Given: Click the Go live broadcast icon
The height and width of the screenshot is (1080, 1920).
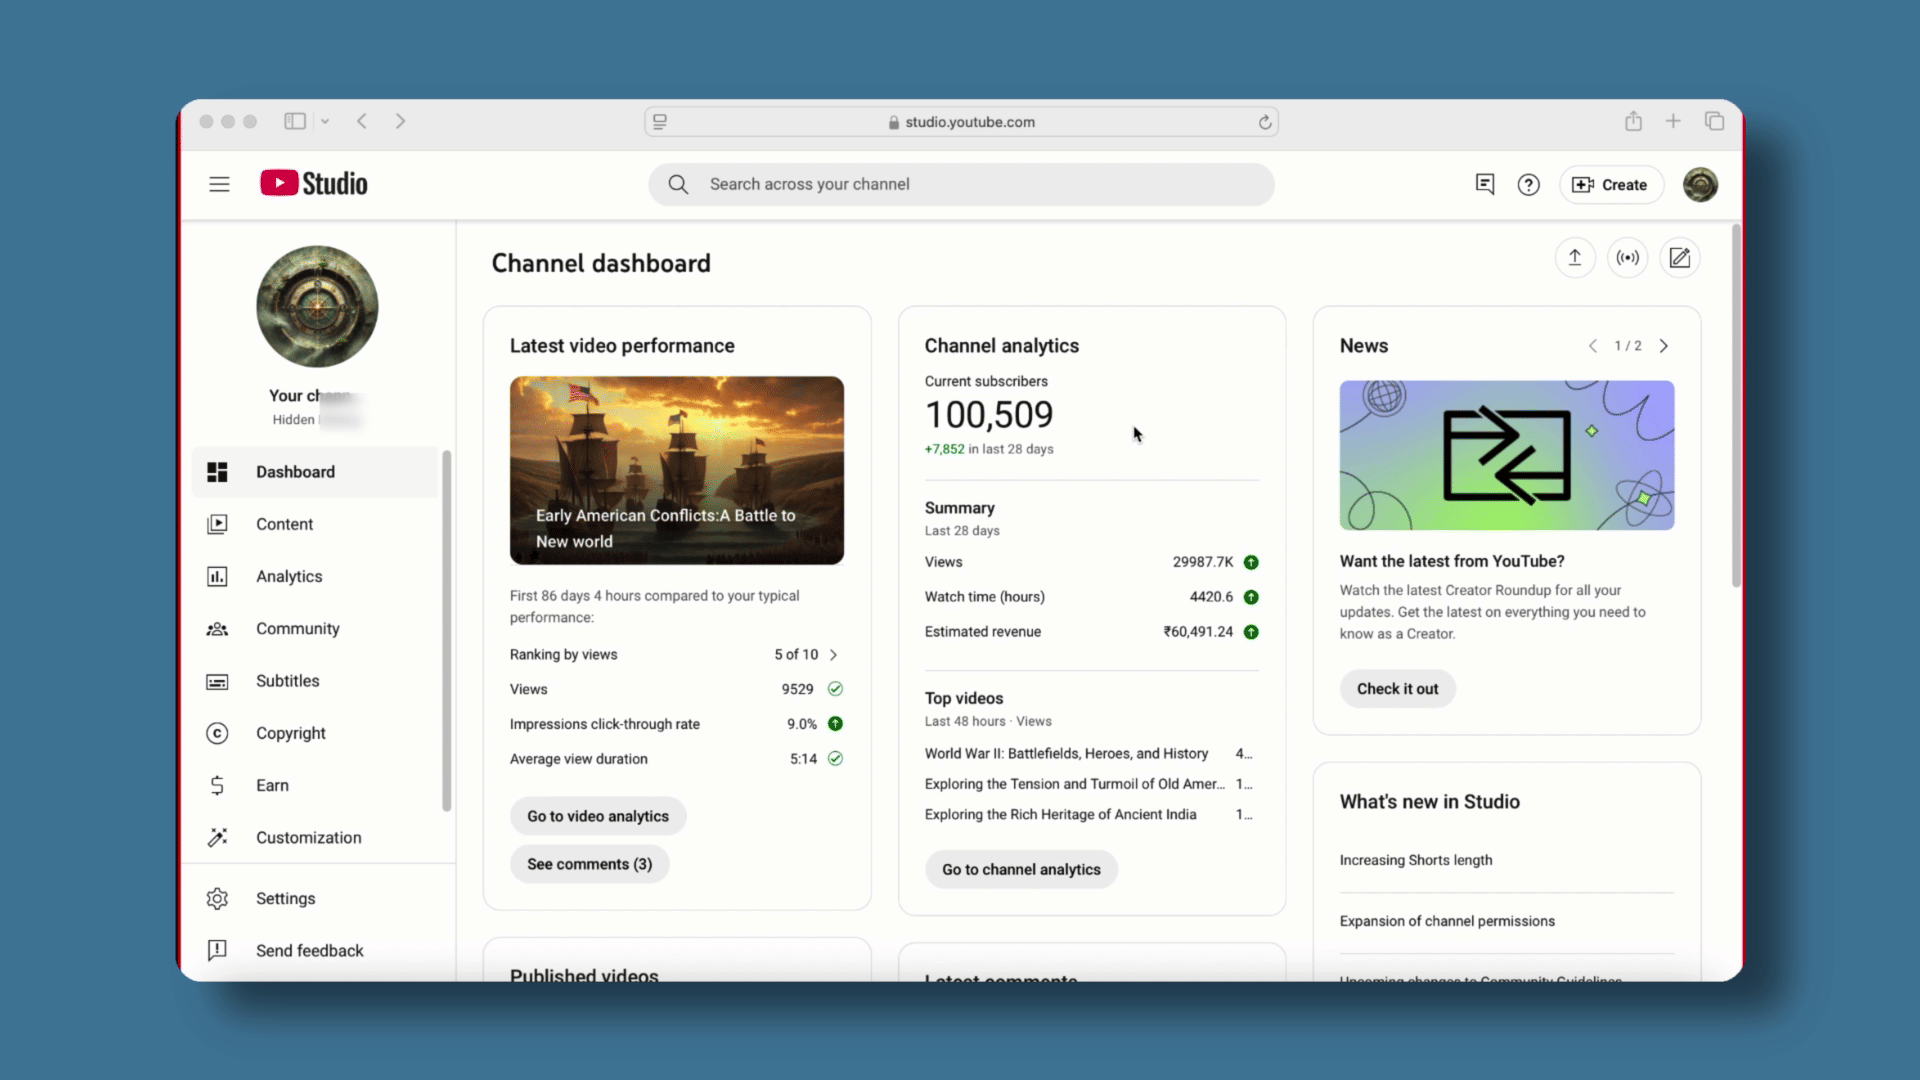Looking at the screenshot, I should [1628, 258].
